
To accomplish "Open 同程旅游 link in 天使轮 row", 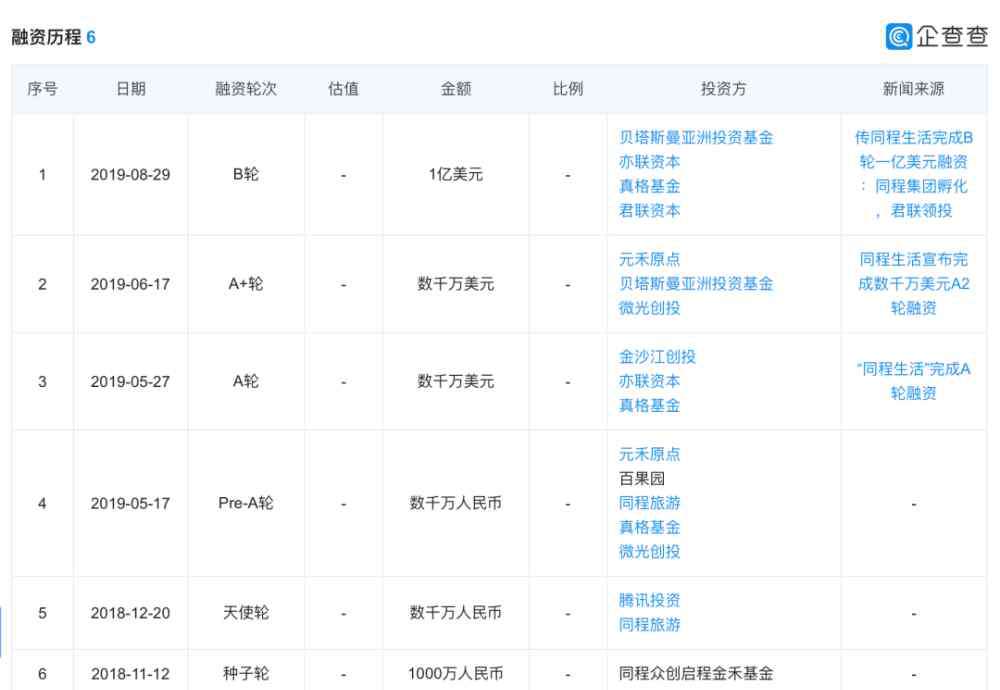I will (649, 625).
